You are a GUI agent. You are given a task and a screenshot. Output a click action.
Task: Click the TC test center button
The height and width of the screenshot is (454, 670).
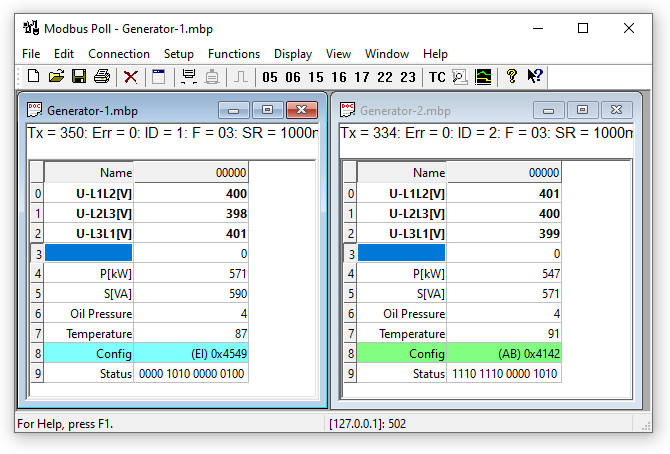(437, 77)
